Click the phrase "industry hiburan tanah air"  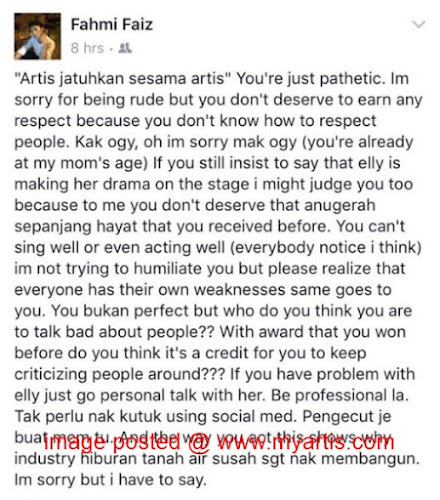[x=110, y=459]
